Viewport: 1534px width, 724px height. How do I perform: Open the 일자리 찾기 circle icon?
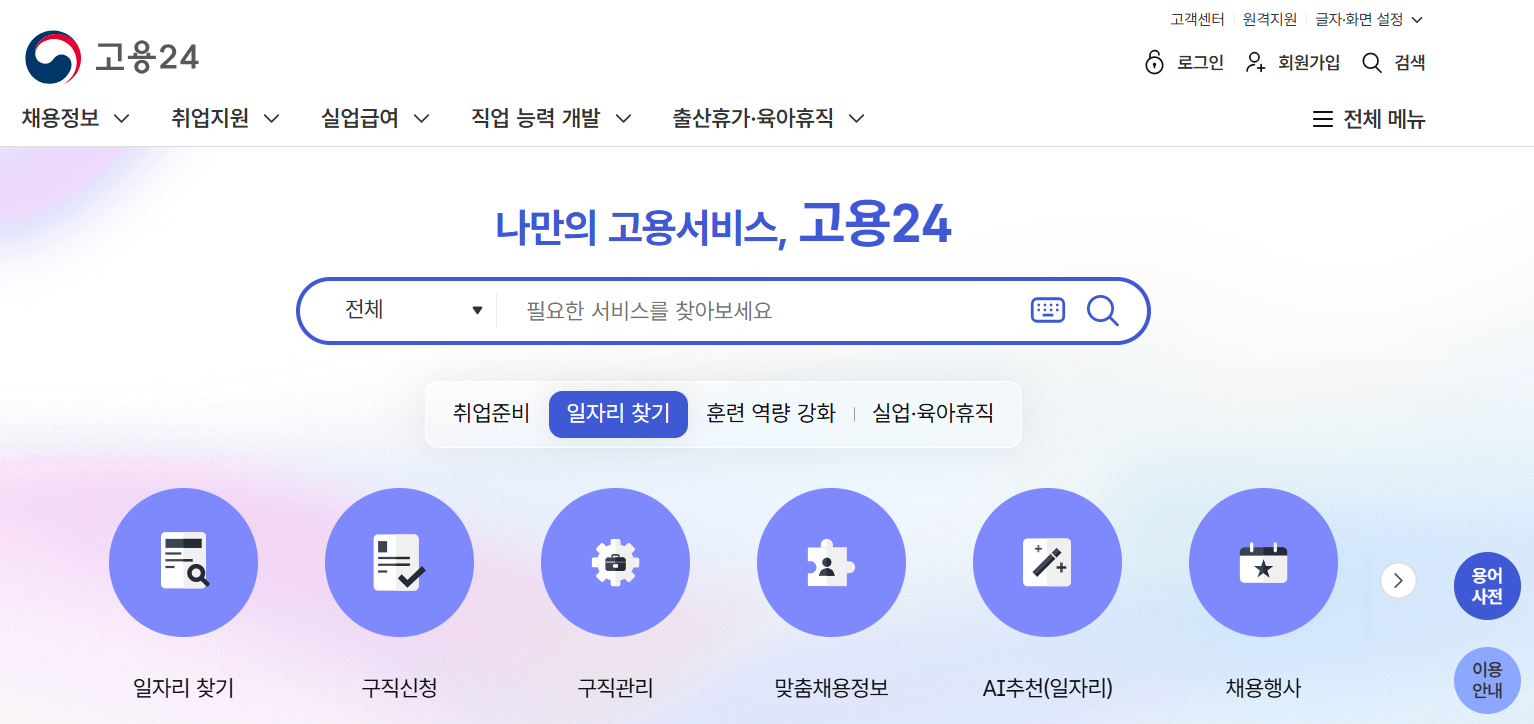tap(183, 563)
